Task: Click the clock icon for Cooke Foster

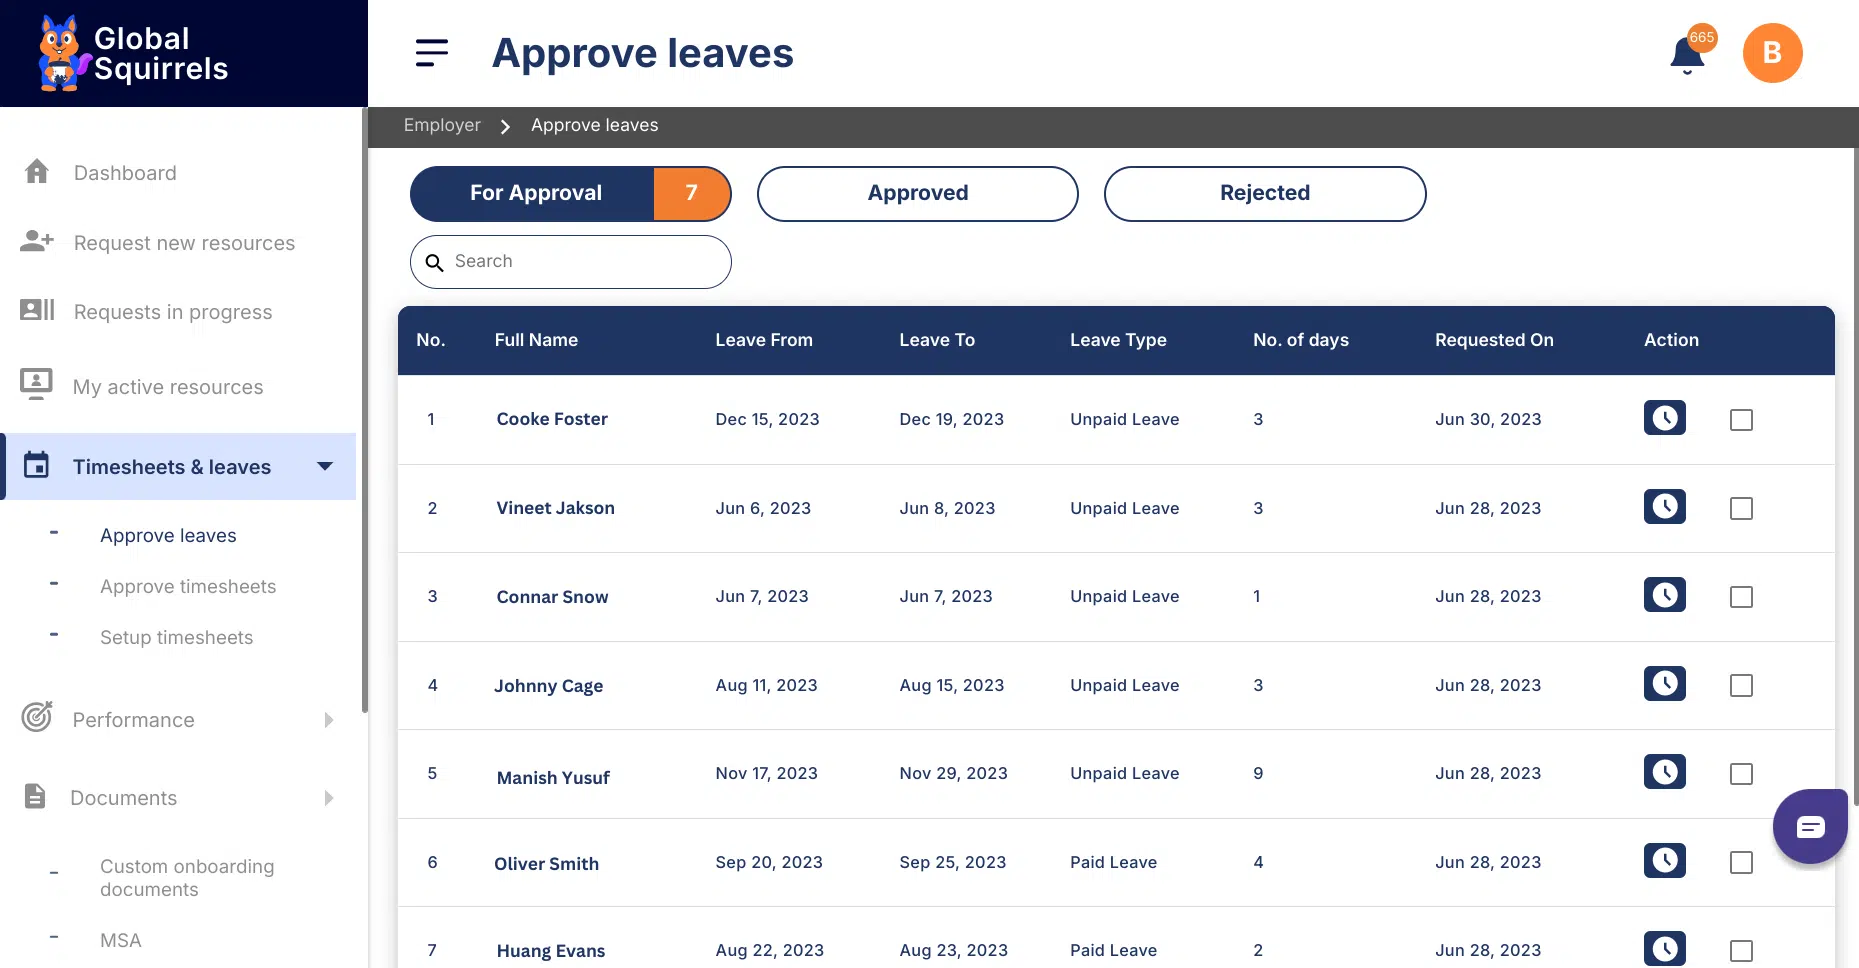Action: (1664, 418)
